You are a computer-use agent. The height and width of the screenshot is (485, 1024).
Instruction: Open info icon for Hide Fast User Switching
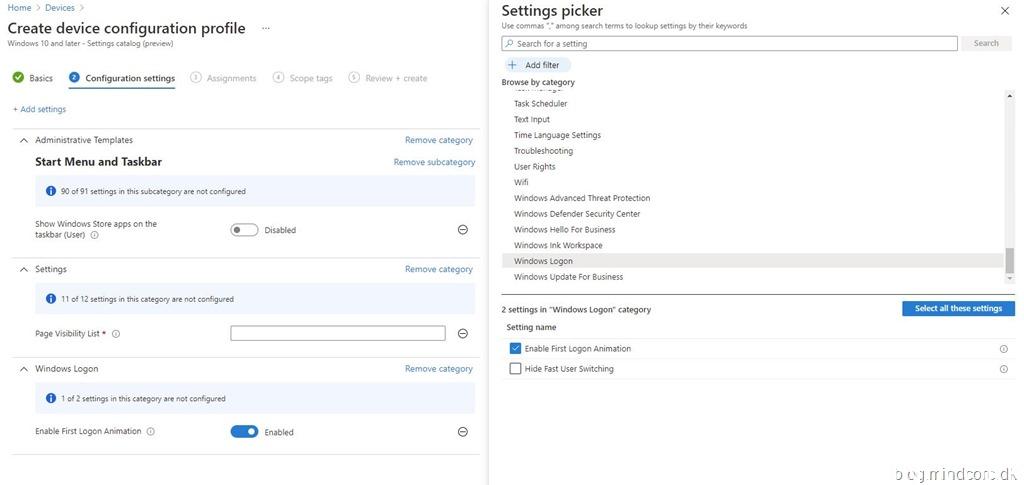[x=1003, y=369]
